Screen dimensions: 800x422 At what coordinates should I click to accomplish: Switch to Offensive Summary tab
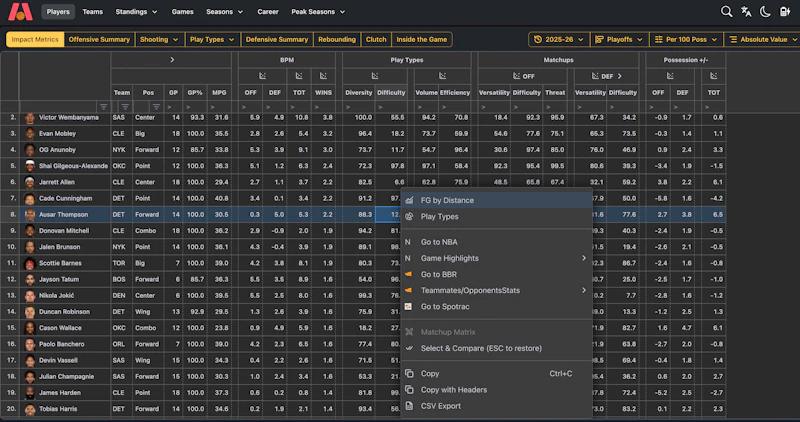click(x=99, y=39)
